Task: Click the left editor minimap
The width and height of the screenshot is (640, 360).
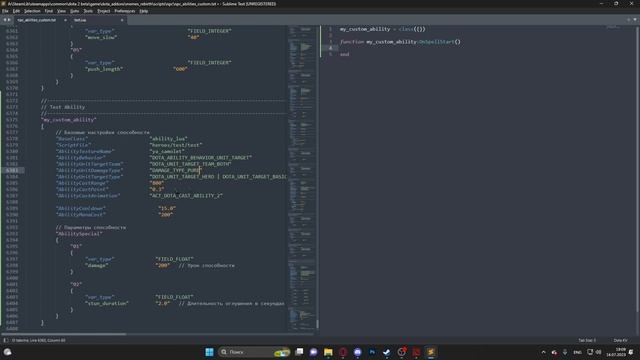Action: pyautogui.click(x=302, y=178)
